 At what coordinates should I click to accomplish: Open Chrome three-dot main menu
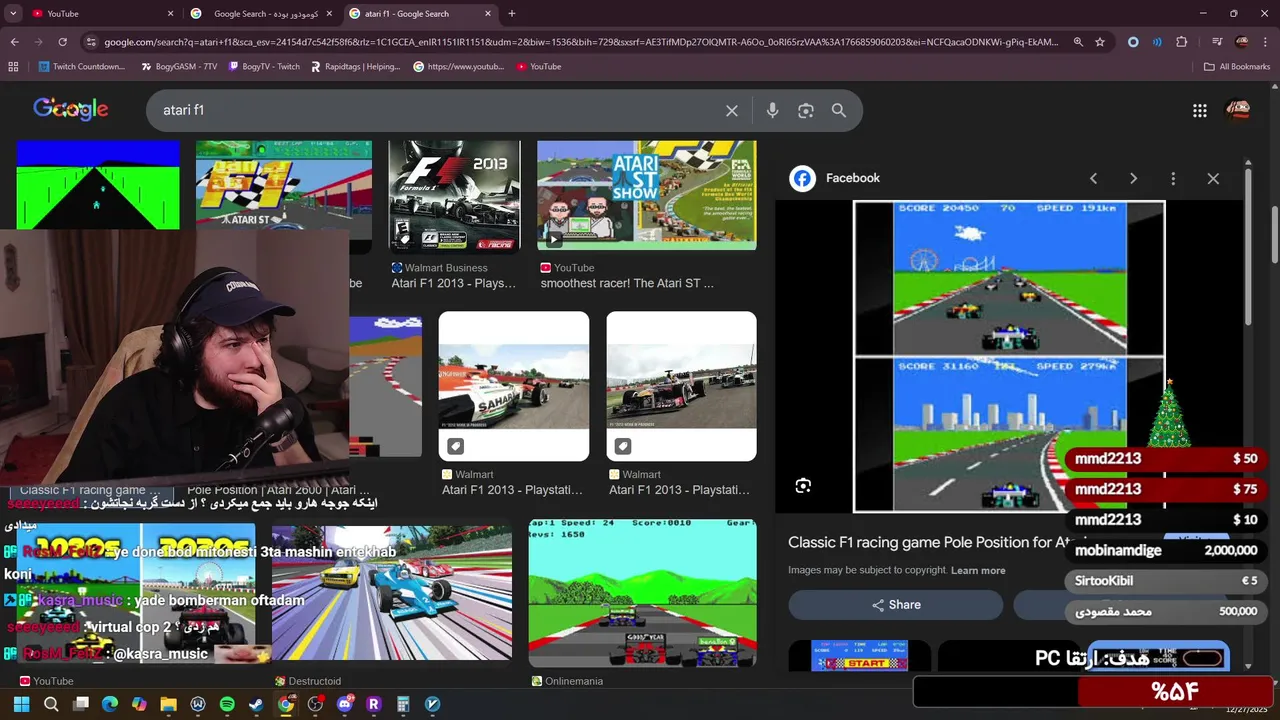[x=1266, y=42]
